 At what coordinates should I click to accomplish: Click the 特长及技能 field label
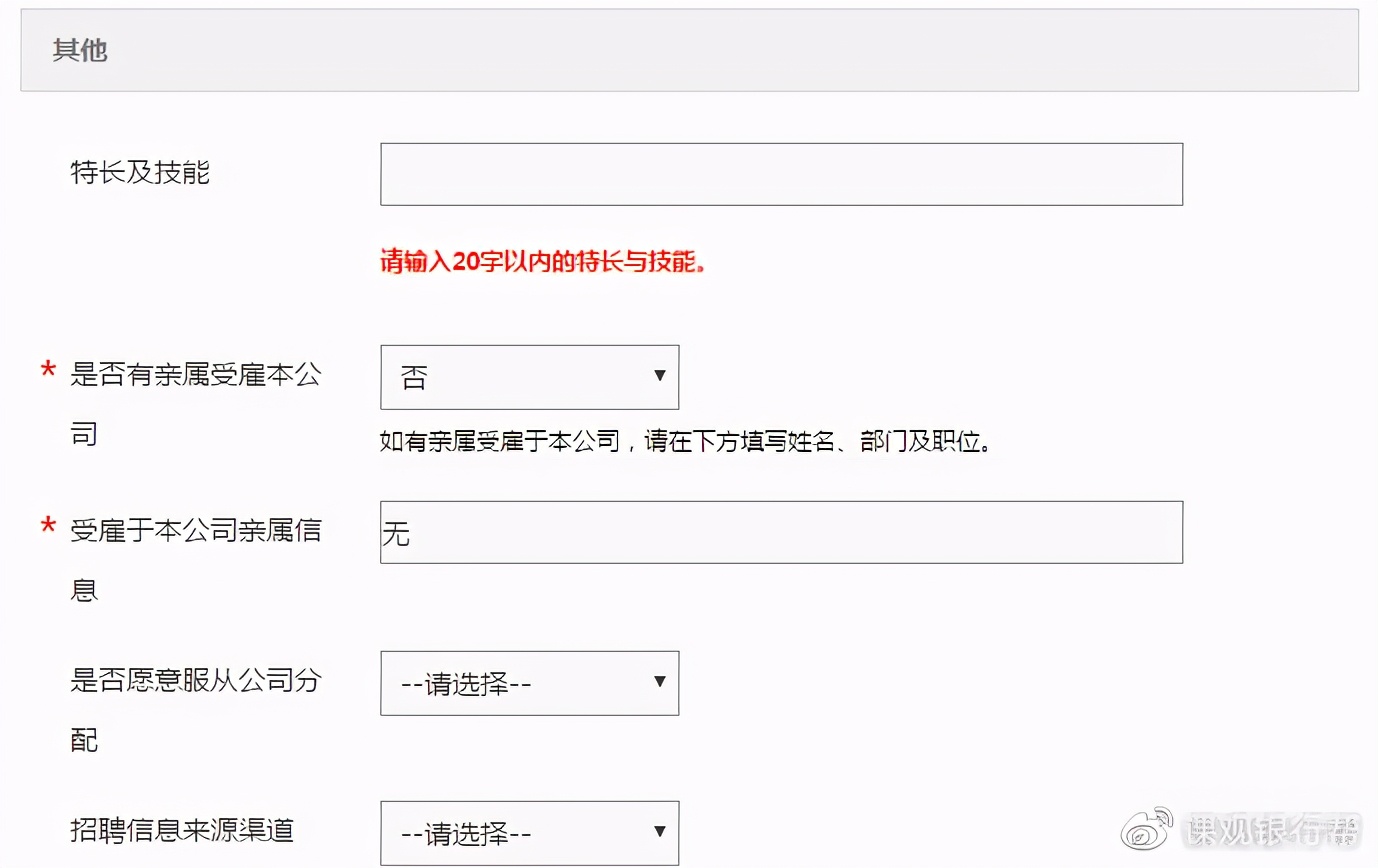pyautogui.click(x=140, y=173)
